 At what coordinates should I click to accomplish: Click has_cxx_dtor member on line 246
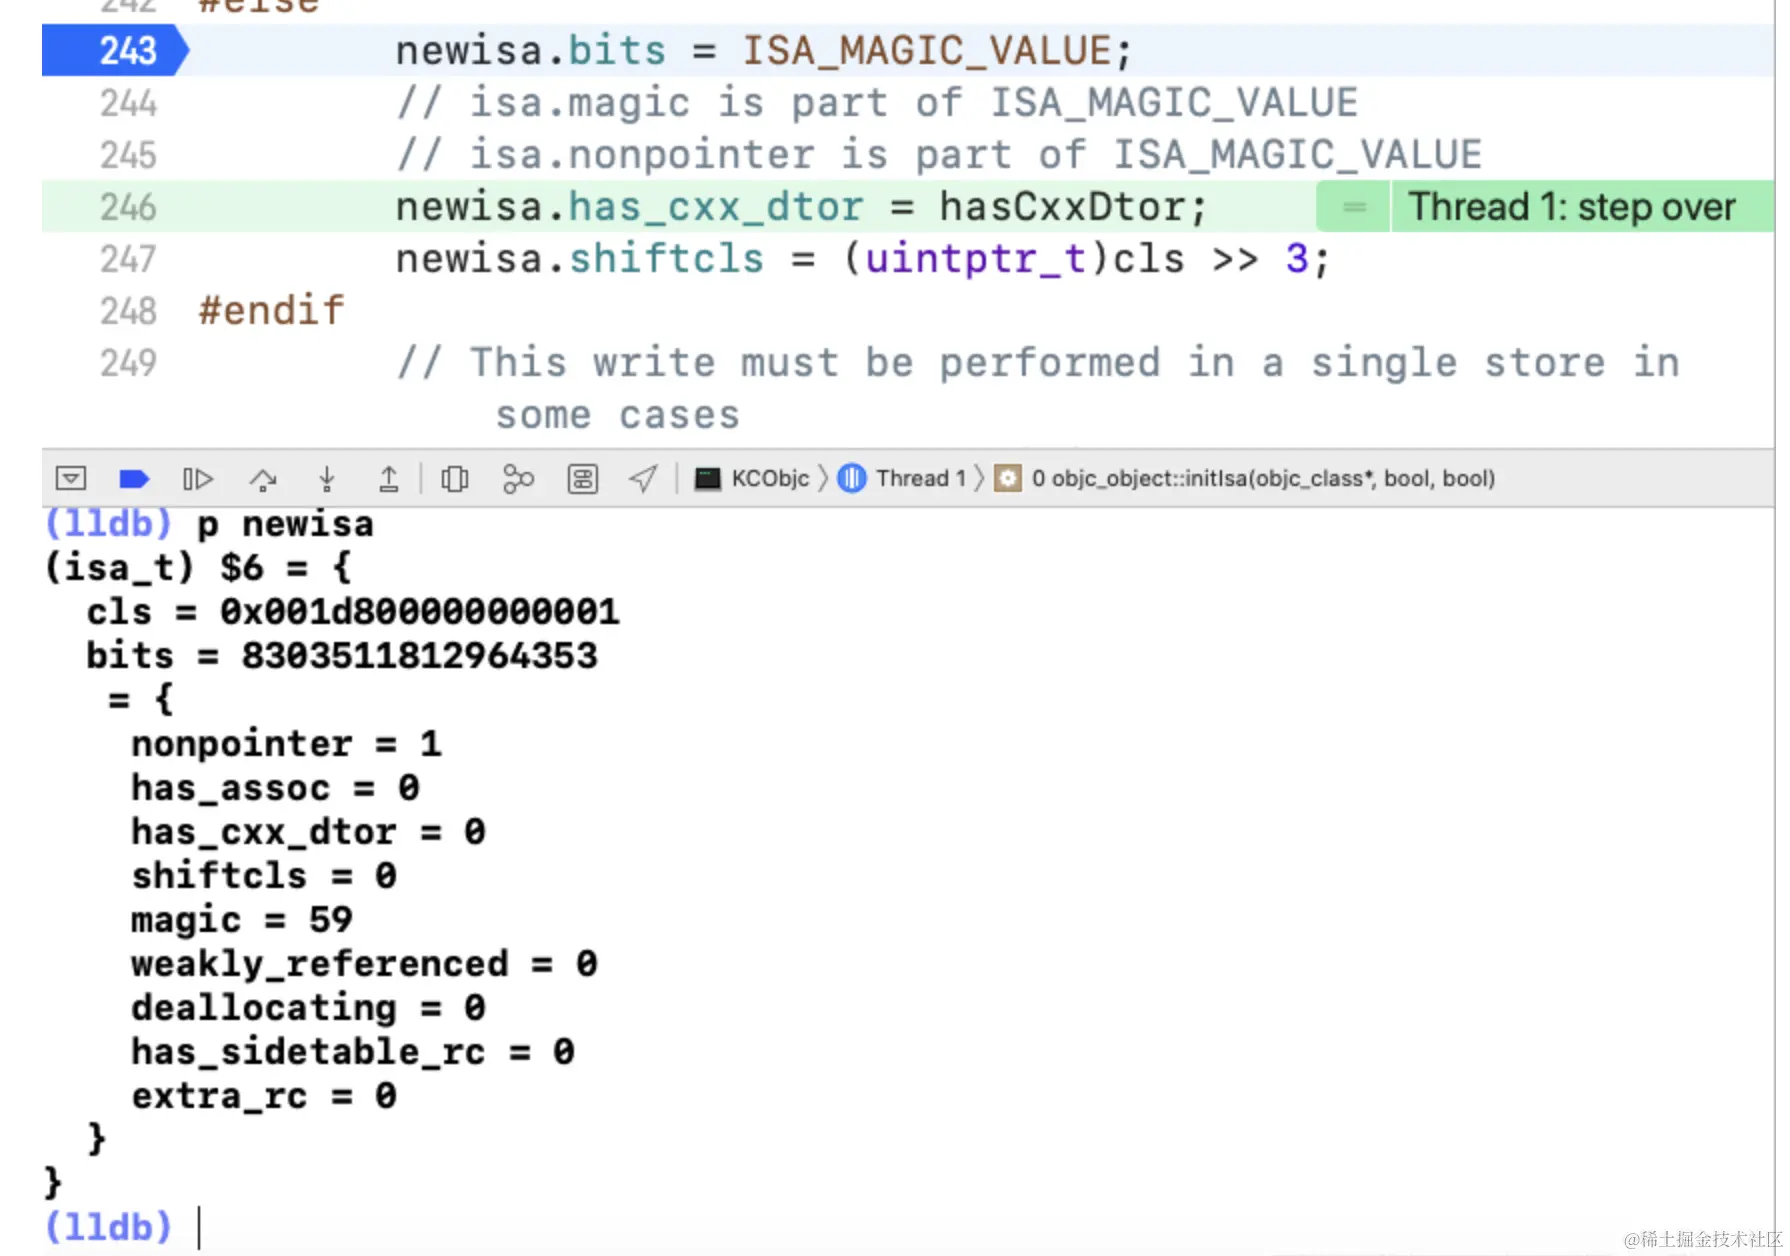tap(716, 207)
